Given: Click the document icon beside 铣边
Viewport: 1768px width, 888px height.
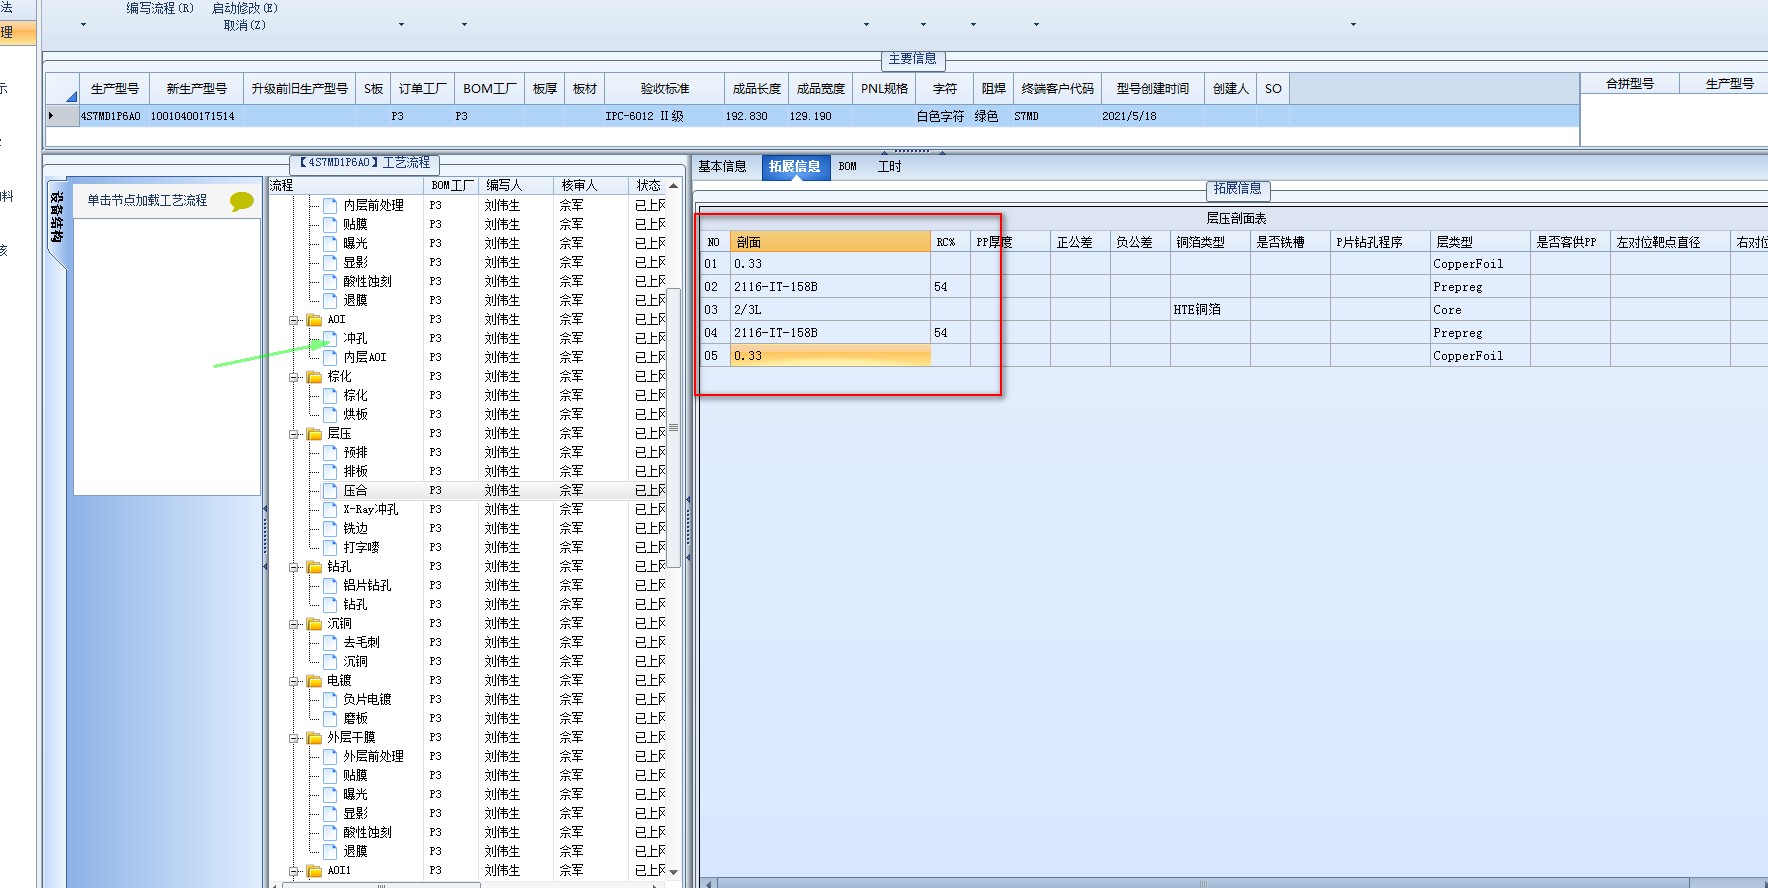Looking at the screenshot, I should tap(330, 528).
